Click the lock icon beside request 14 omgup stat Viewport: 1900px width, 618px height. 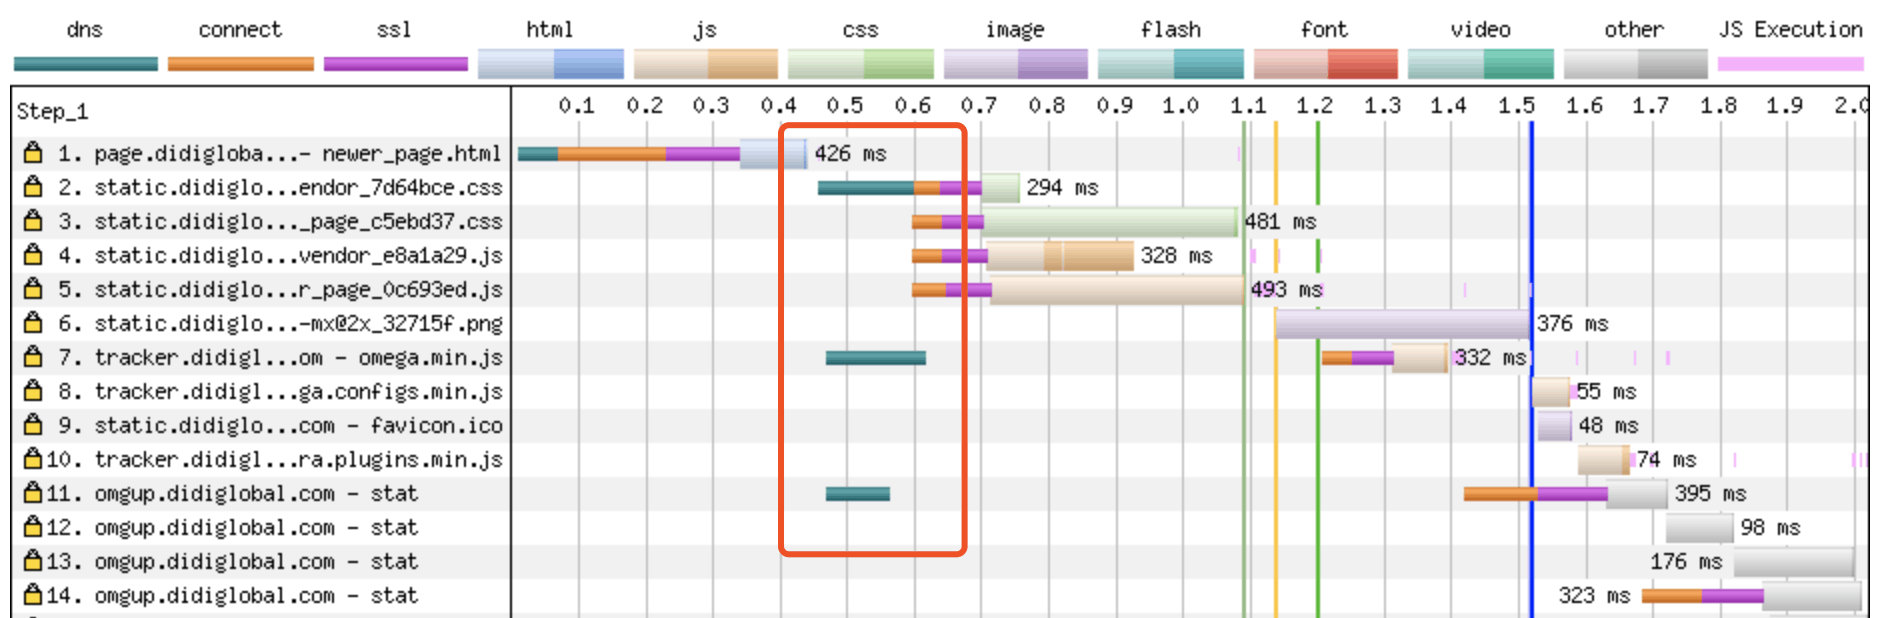(33, 595)
